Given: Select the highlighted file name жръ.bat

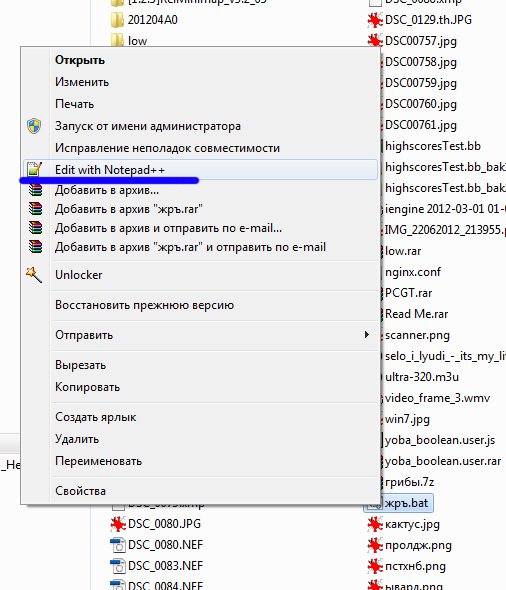Looking at the screenshot, I should [406, 503].
